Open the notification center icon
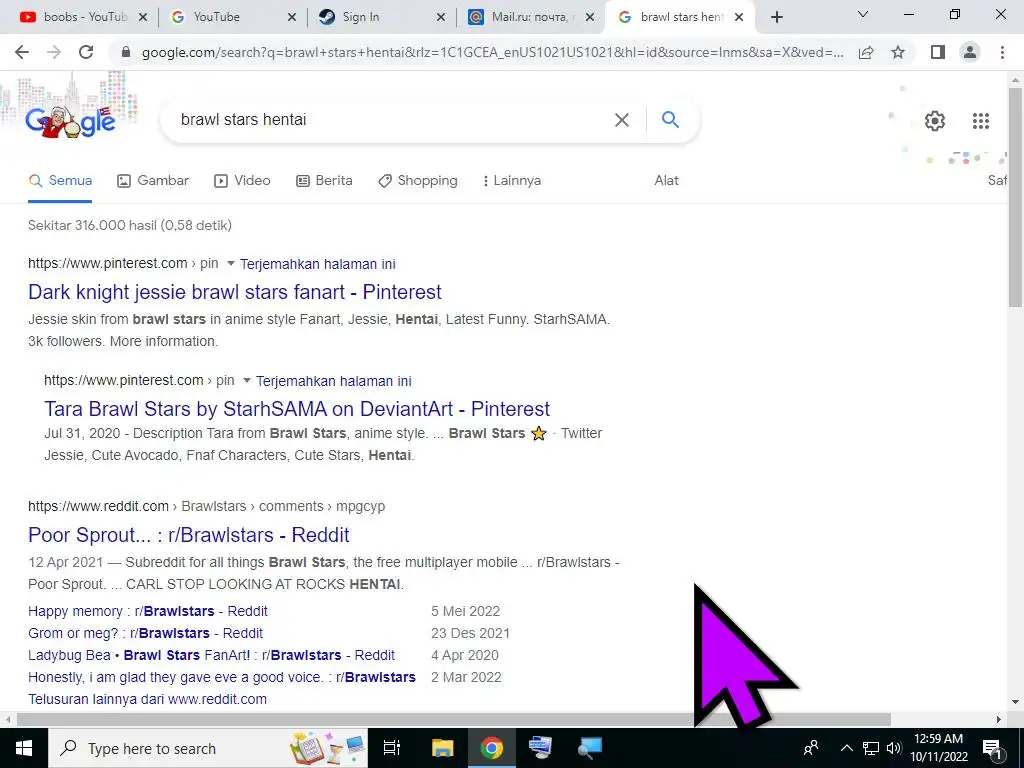 (992, 748)
